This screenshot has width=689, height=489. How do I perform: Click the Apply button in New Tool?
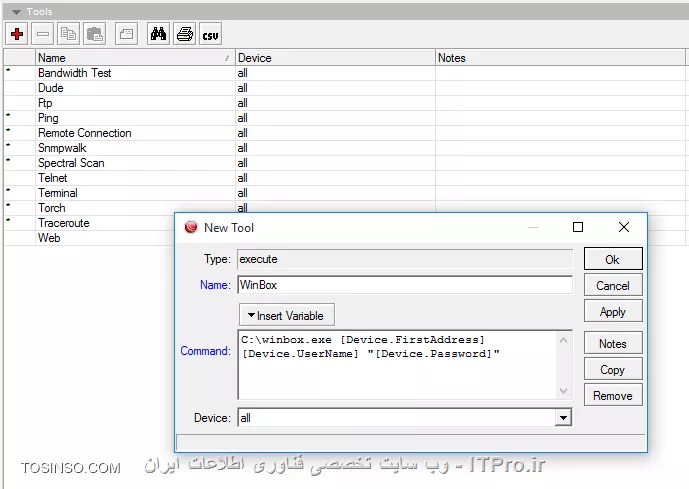point(613,312)
